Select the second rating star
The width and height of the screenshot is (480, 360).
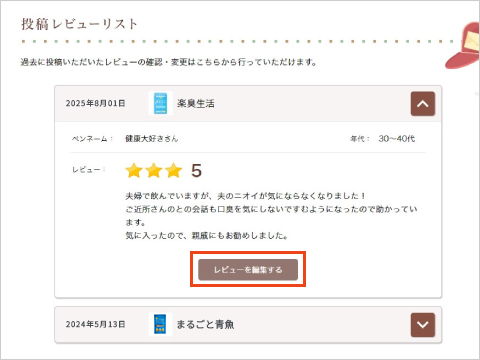(154, 170)
